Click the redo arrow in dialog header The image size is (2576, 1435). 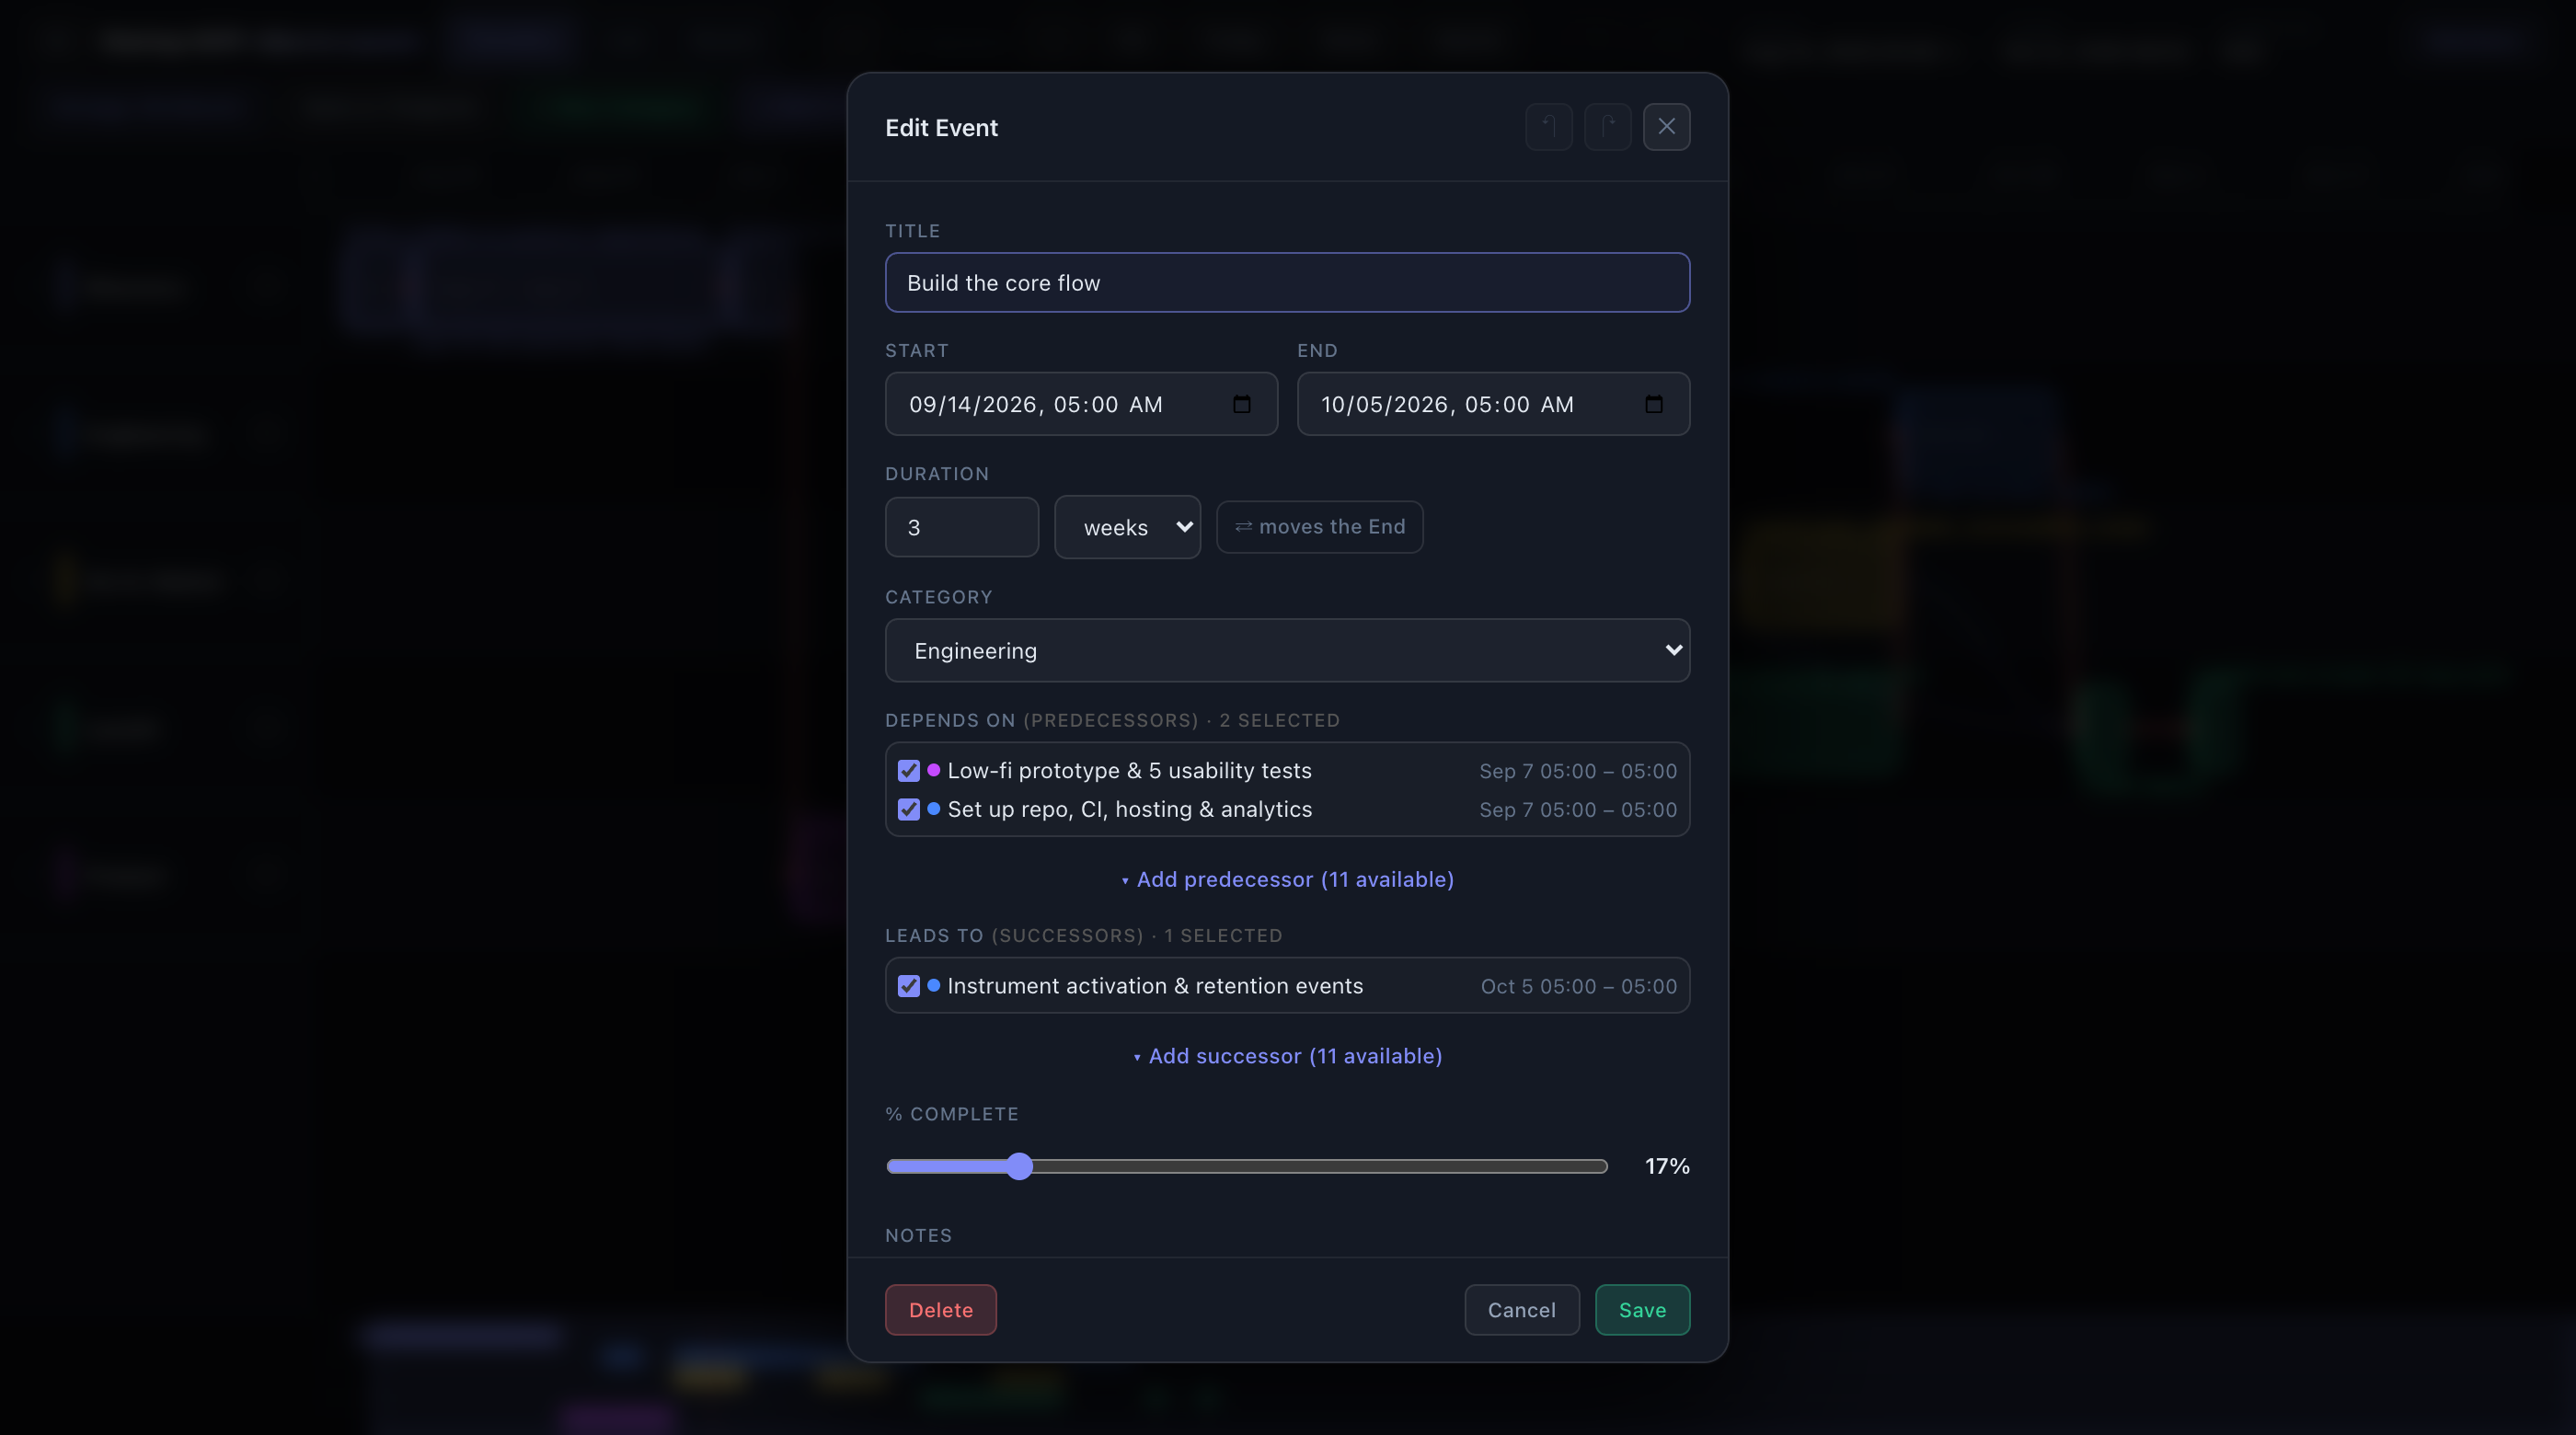tap(1607, 127)
